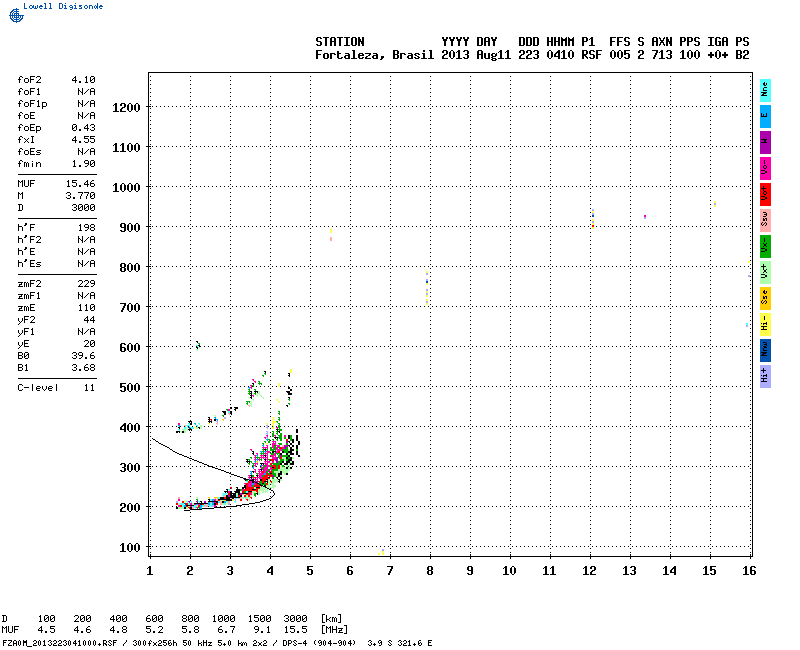Click the 300 km y-axis label
Viewport: 800px width, 650px height.
point(130,467)
